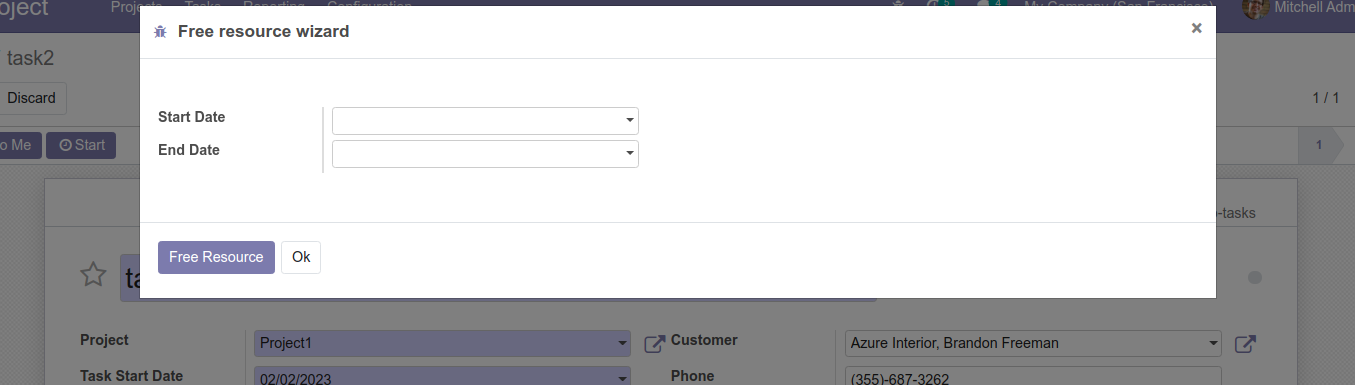Select stage 1 in the status bar
The image size is (1355, 385).
click(x=1319, y=145)
